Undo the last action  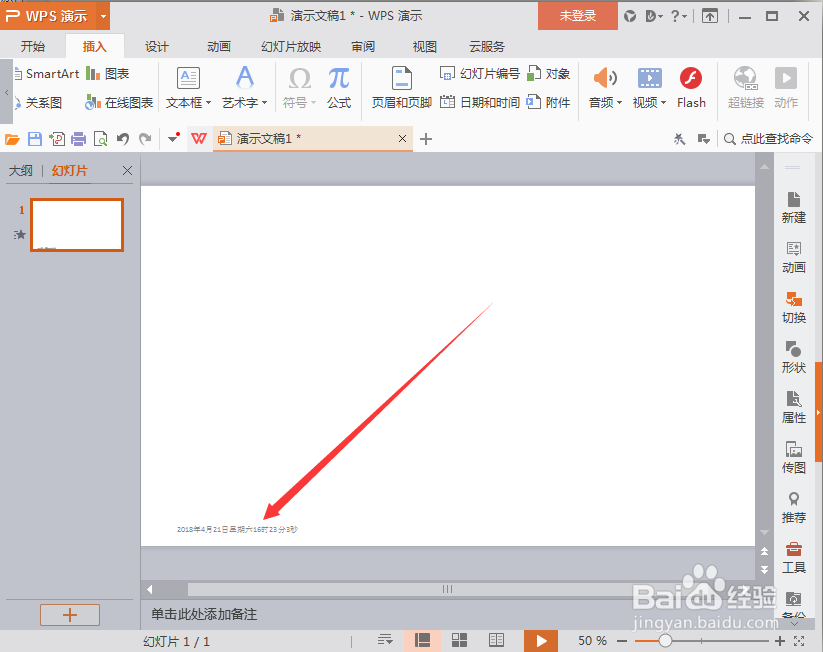(x=123, y=139)
